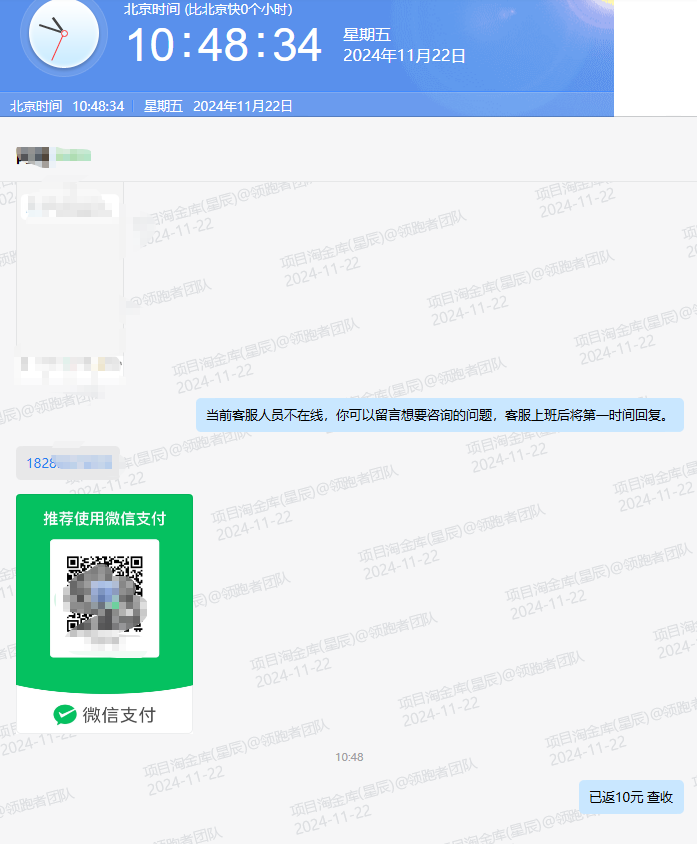
Task: Click the blurred contact name beside the avatar
Action: coord(73,155)
